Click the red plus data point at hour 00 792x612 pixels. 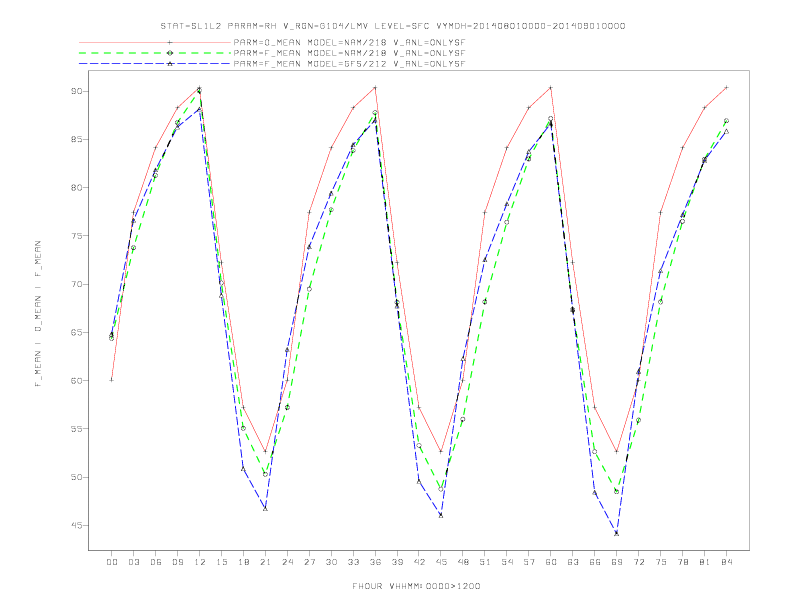pos(112,380)
